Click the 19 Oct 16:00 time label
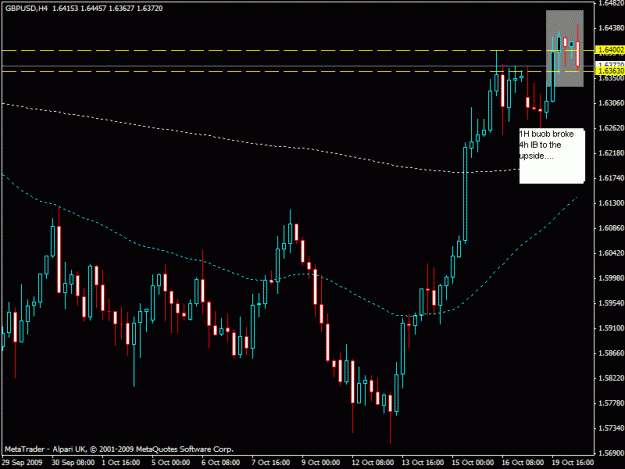The height and width of the screenshot is (469, 625). tap(573, 463)
